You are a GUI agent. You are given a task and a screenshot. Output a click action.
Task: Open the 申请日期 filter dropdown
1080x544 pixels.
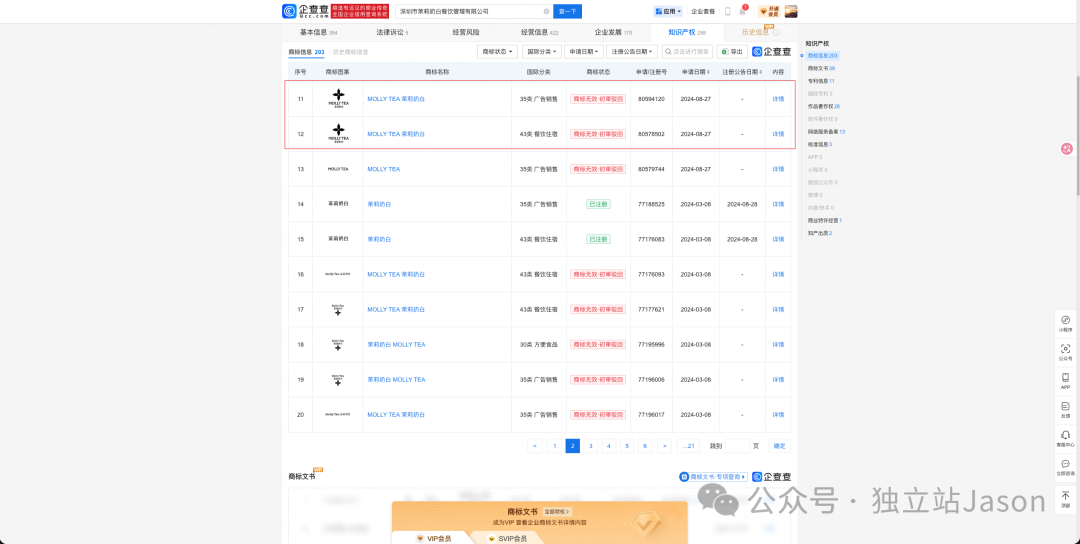tap(584, 52)
